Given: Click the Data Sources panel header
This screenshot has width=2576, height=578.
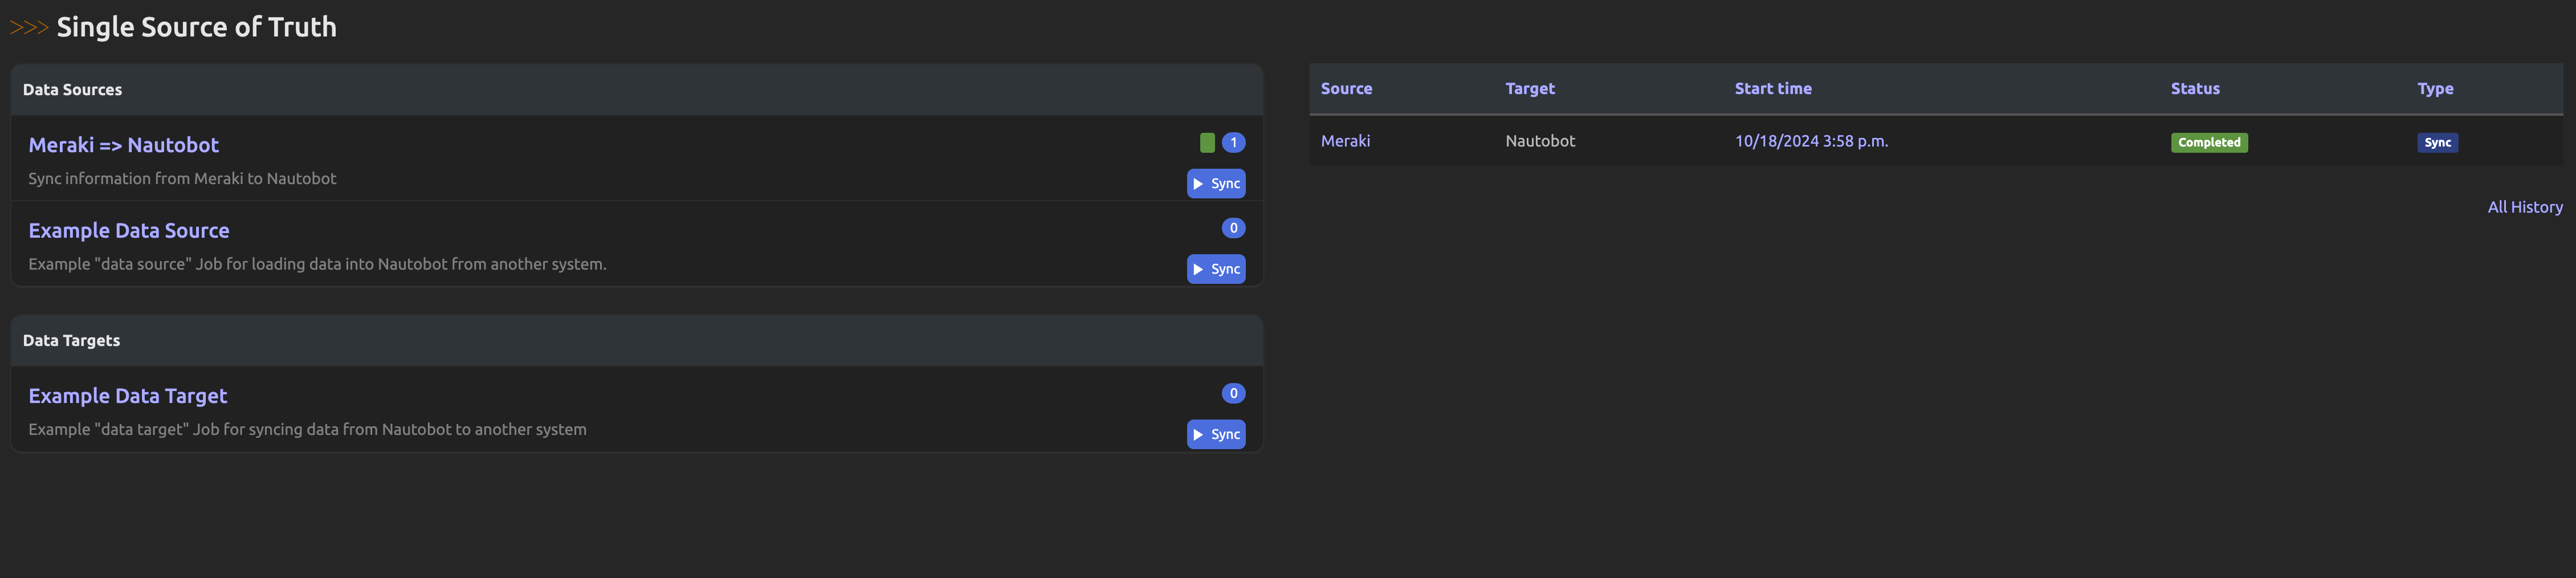Looking at the screenshot, I should pyautogui.click(x=72, y=89).
